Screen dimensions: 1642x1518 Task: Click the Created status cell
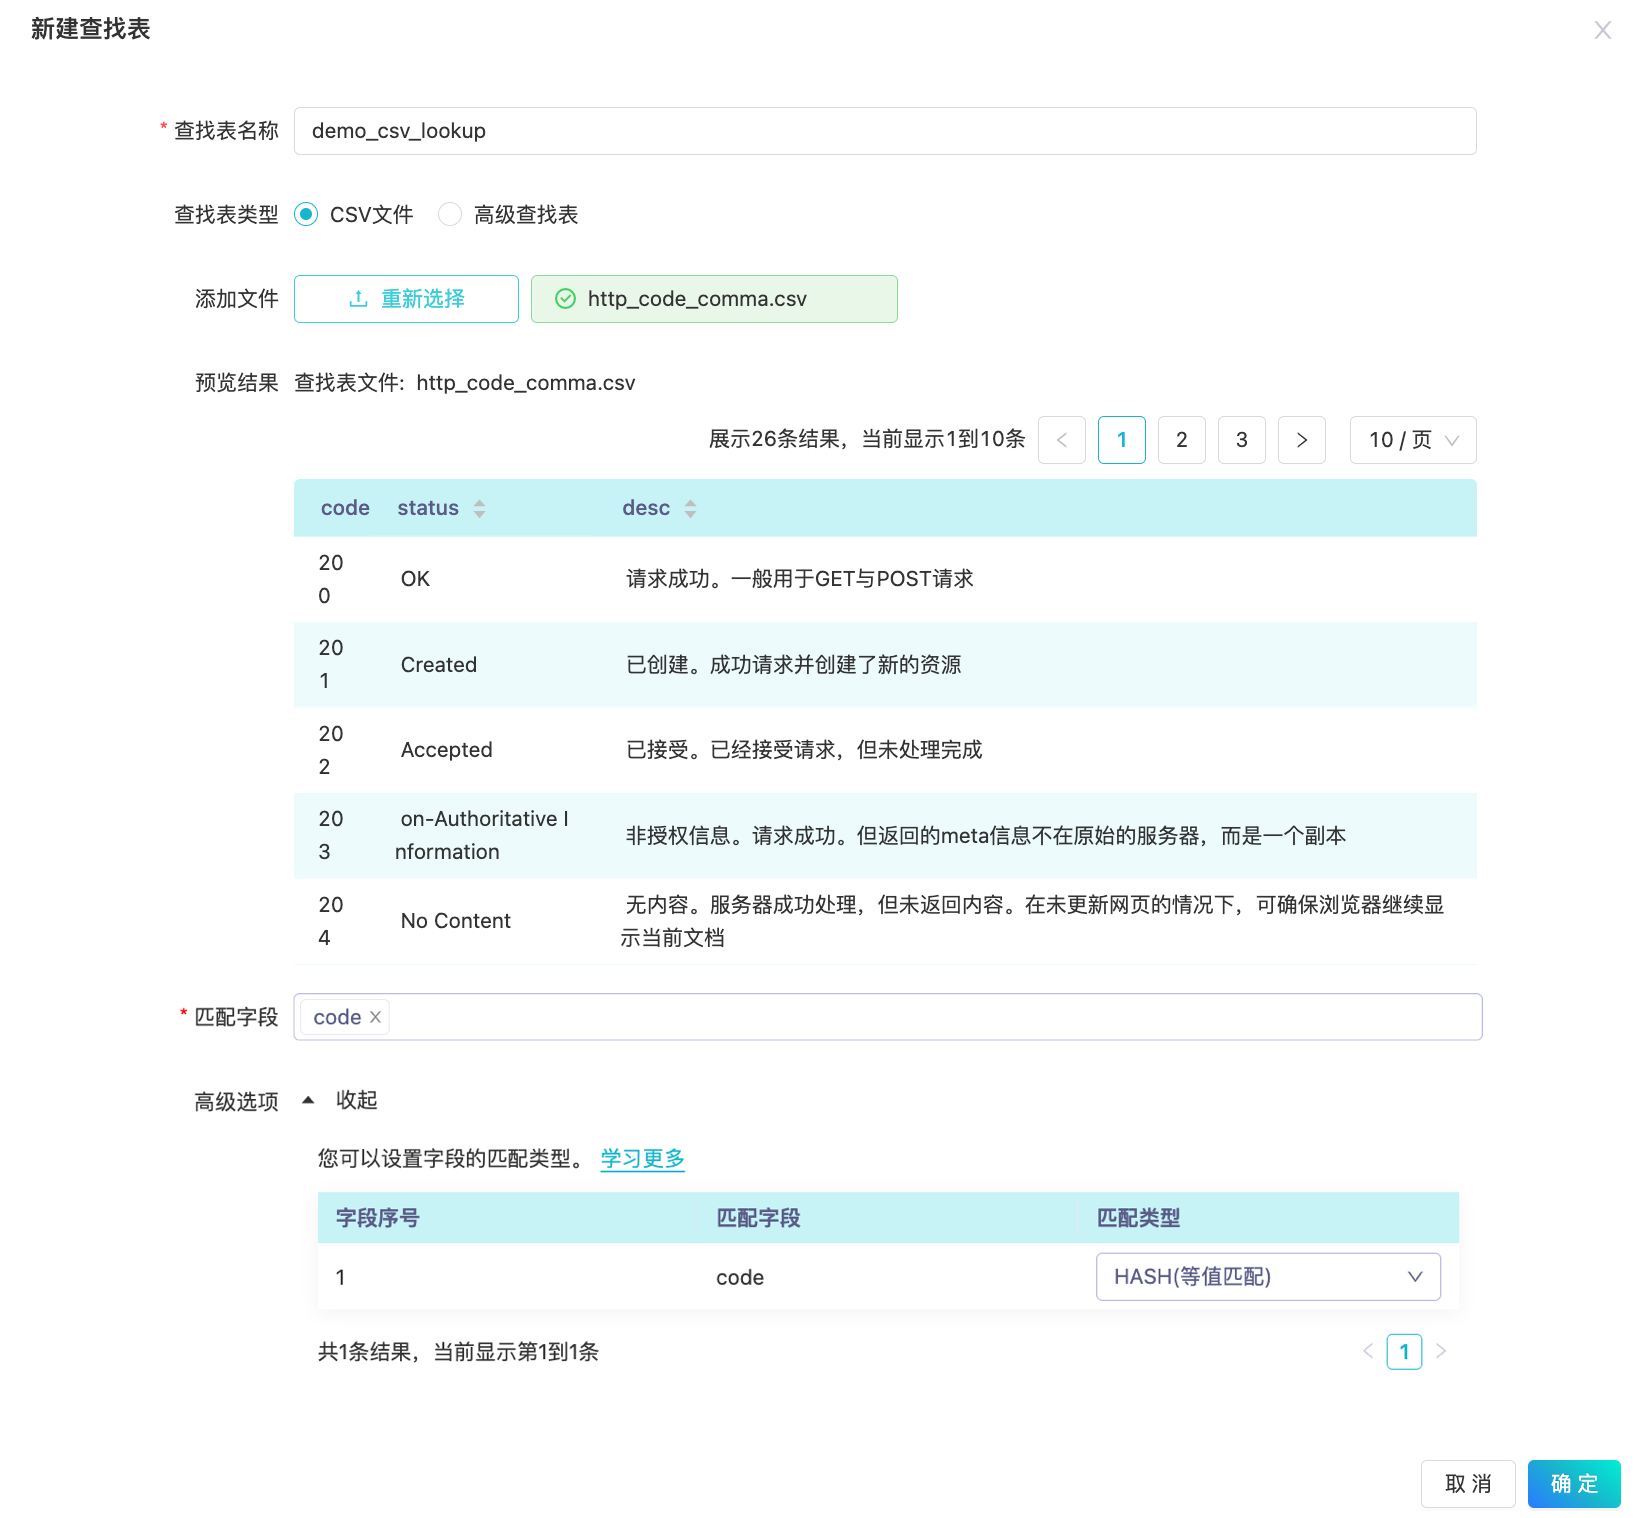click(438, 665)
